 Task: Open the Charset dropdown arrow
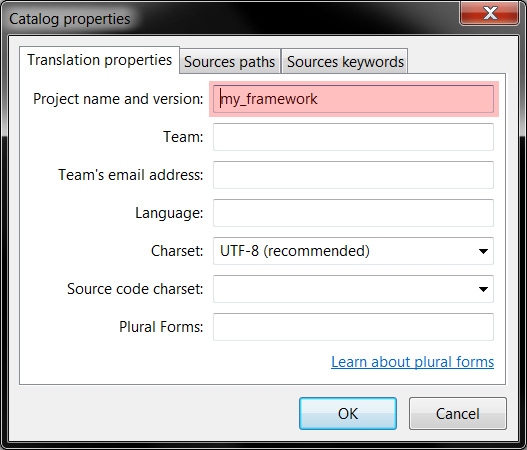[x=483, y=251]
